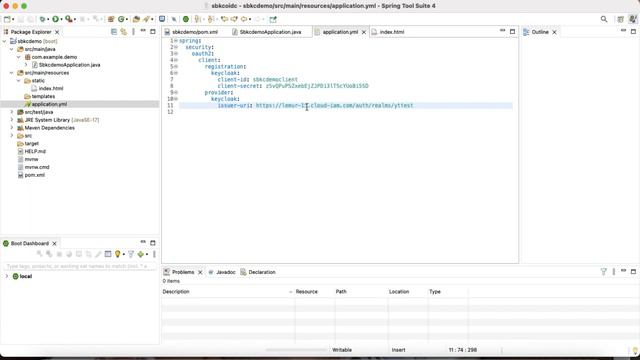Click the New Java Class green icon
The width and height of the screenshot is (640, 360).
point(121,19)
